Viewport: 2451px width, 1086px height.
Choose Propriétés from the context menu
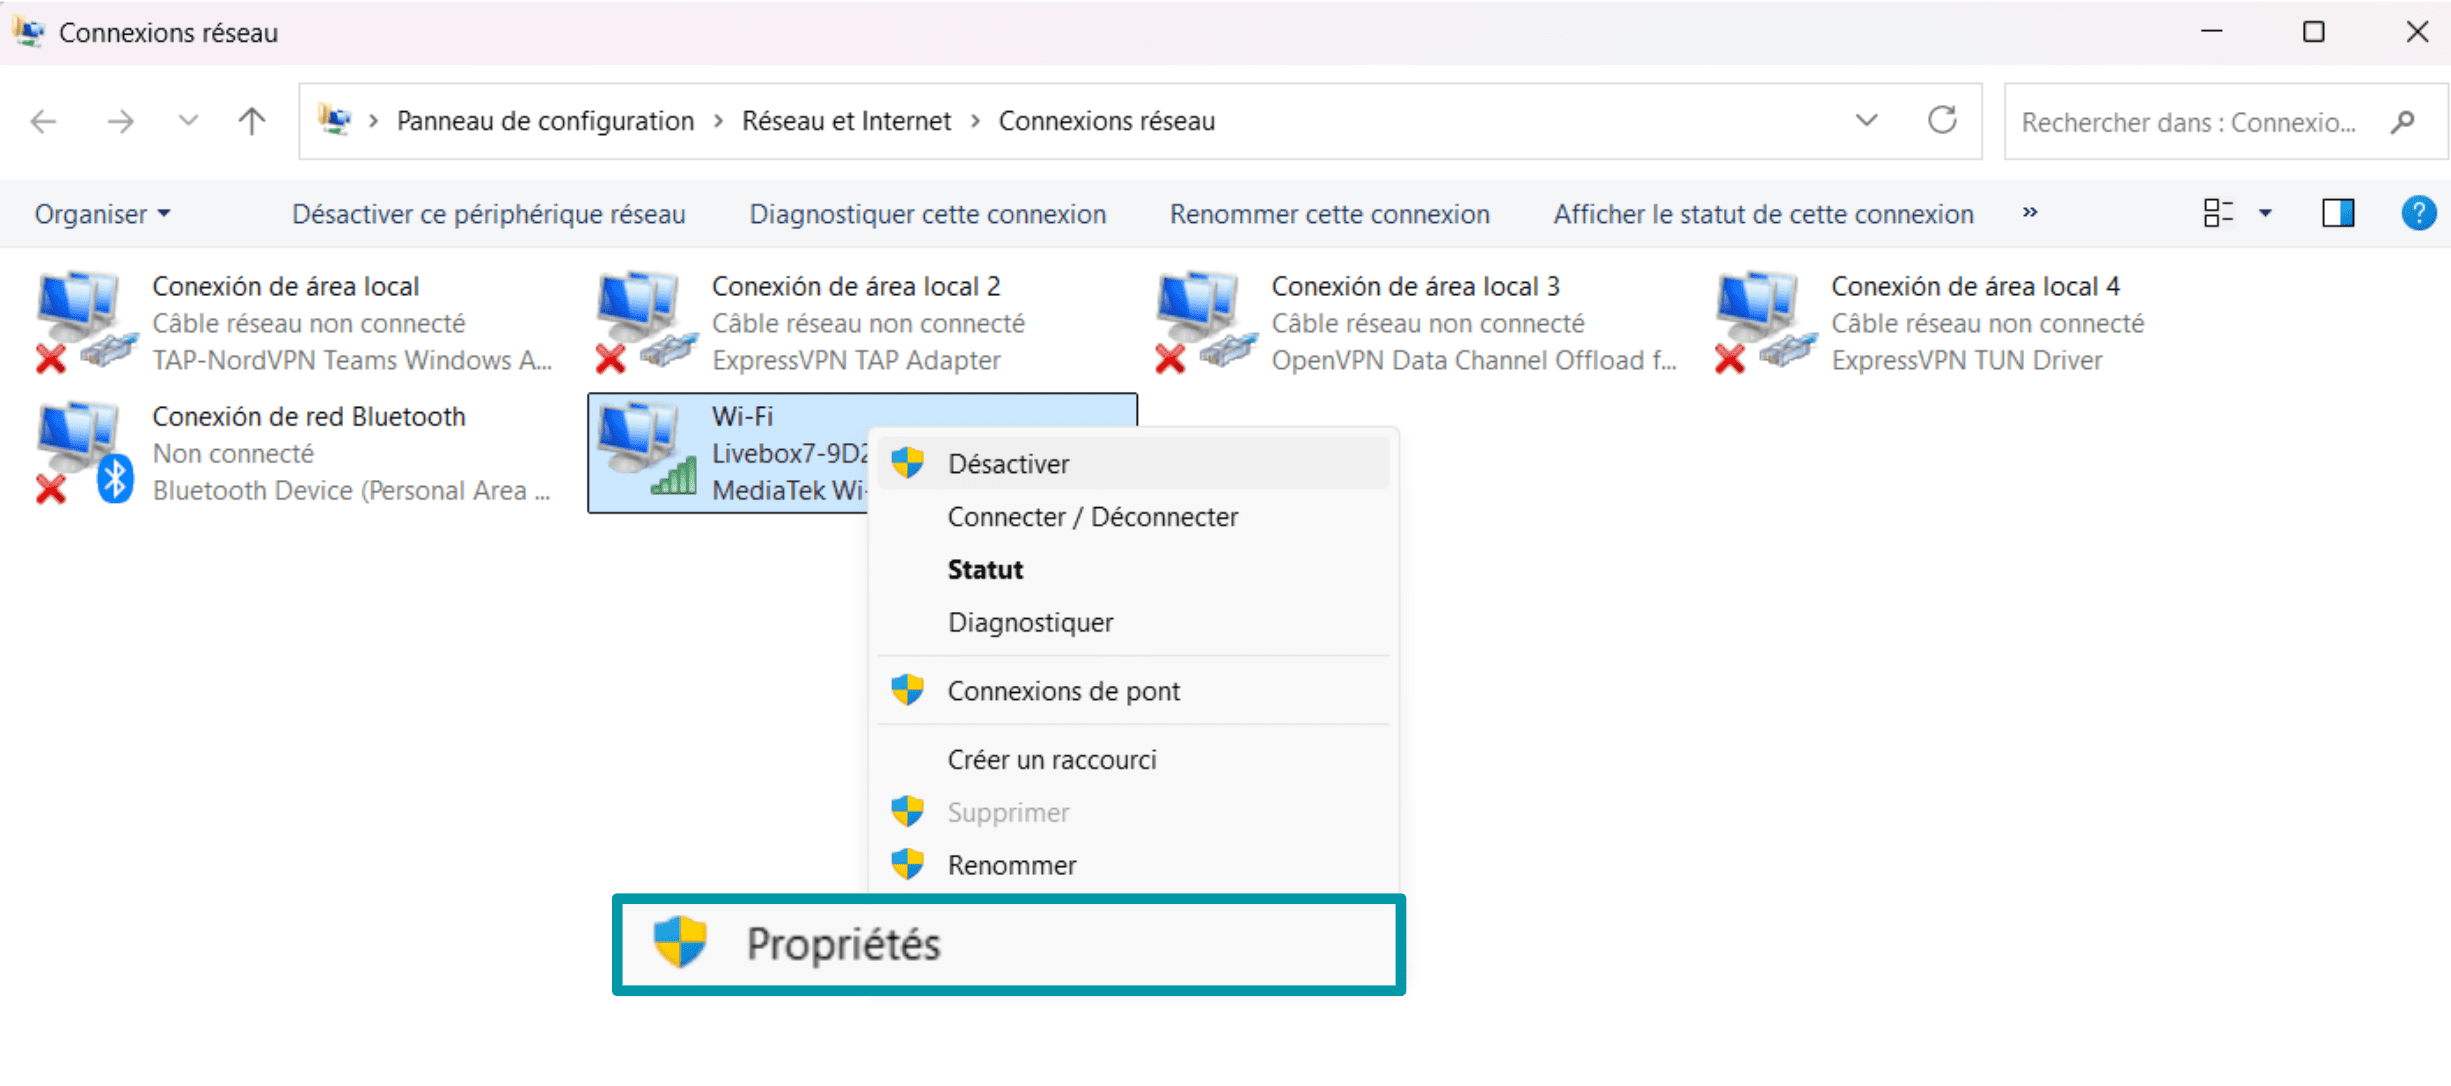pos(845,943)
